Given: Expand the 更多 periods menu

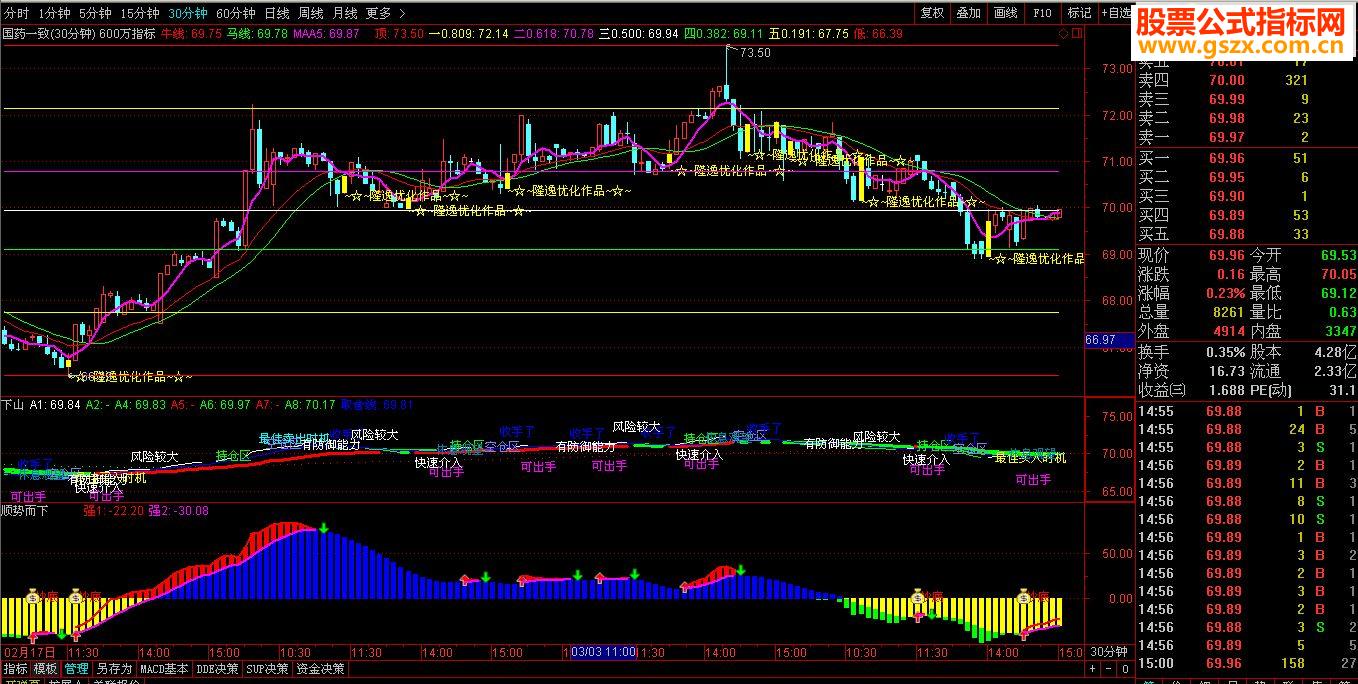Looking at the screenshot, I should pyautogui.click(x=385, y=13).
